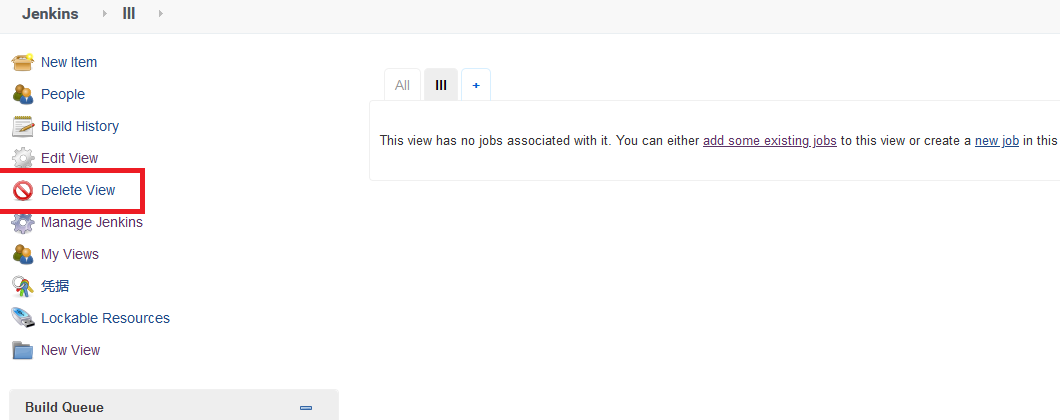Image resolution: width=1060 pixels, height=420 pixels.
Task: Click the Build History notepad icon
Action: (22, 126)
